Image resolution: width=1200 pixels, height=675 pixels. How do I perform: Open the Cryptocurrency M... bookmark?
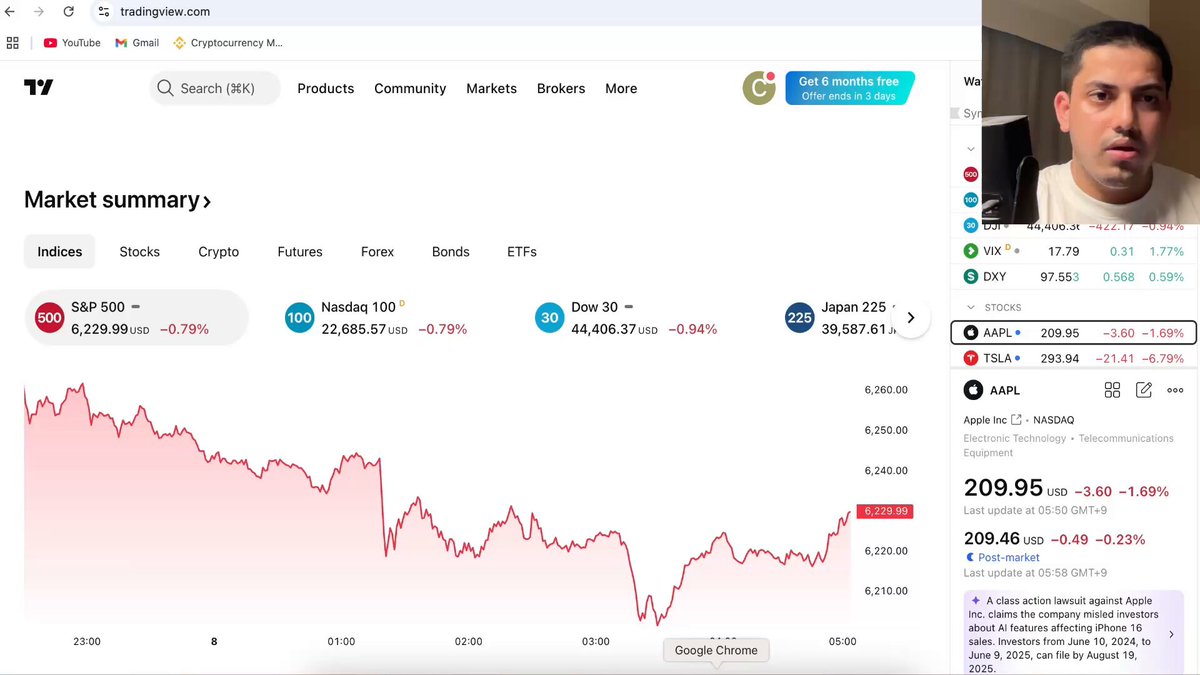tap(228, 43)
